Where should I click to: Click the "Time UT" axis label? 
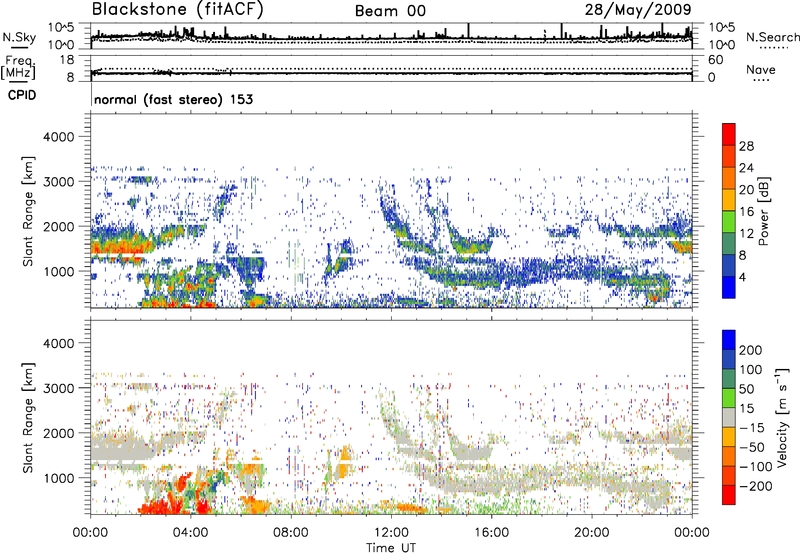tap(391, 548)
